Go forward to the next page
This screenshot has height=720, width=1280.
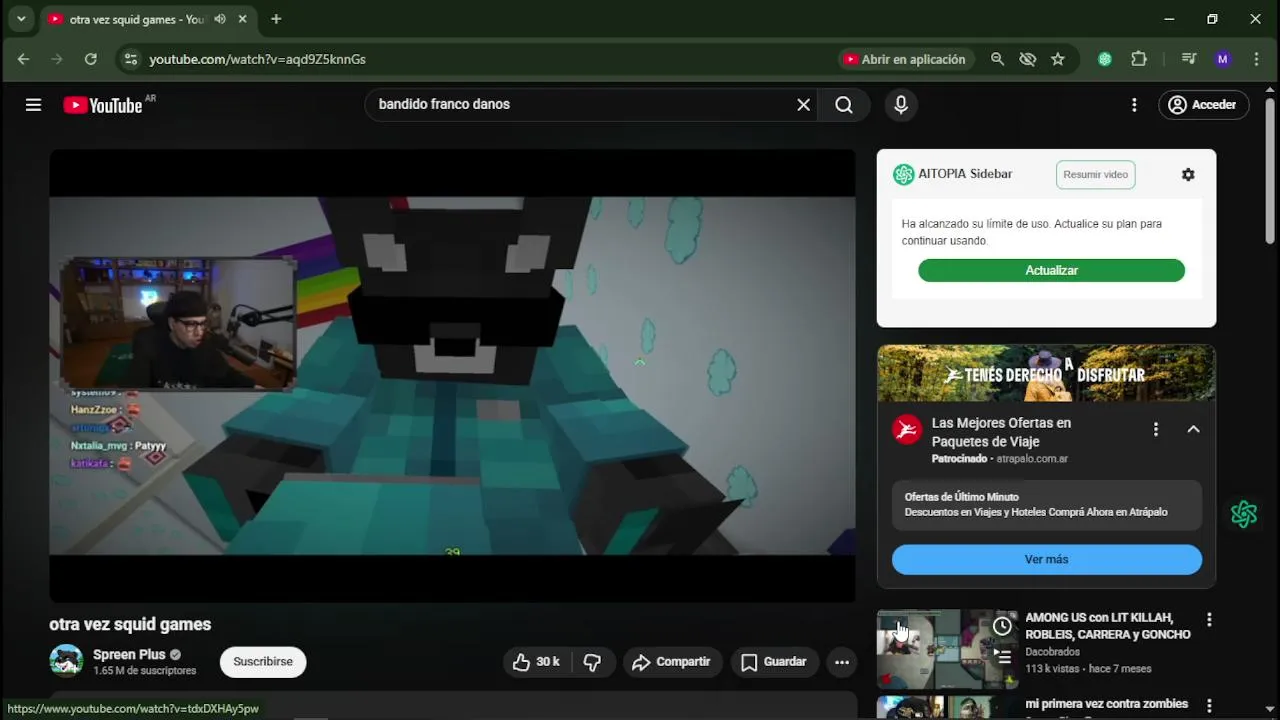coord(57,60)
